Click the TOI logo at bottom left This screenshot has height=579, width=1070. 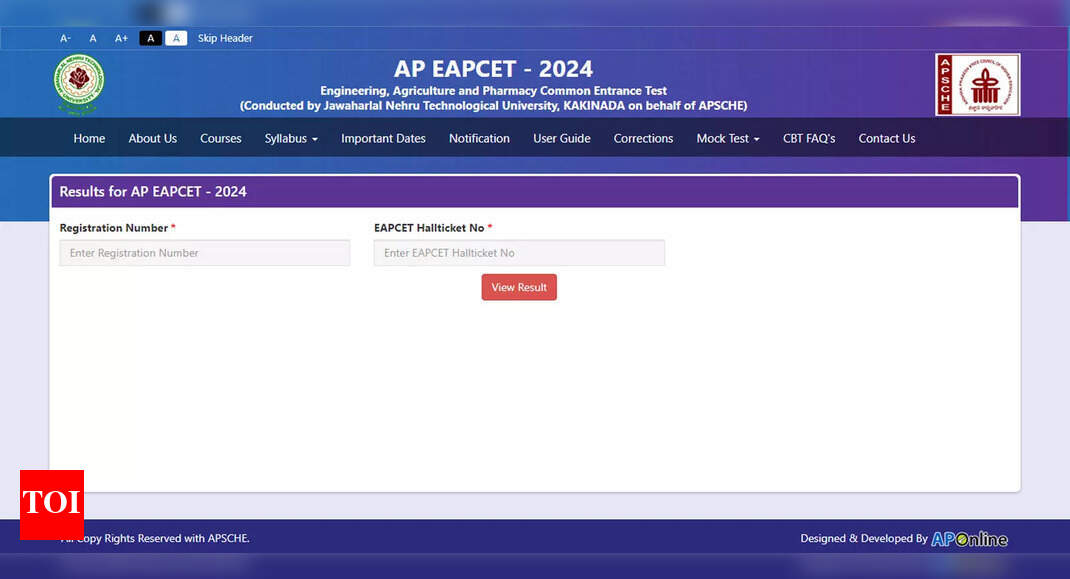(52, 504)
